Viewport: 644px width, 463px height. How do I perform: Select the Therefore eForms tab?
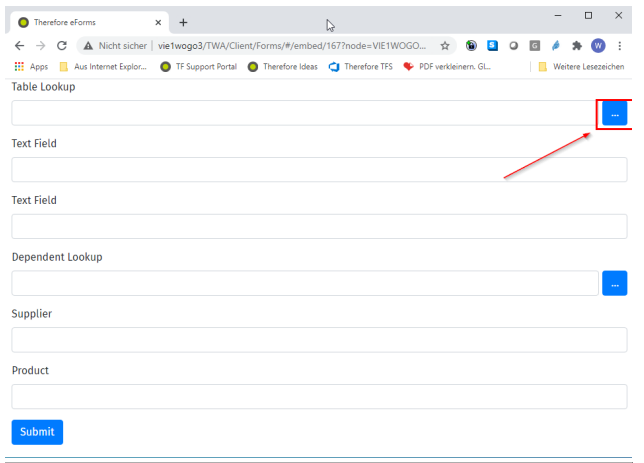click(90, 23)
